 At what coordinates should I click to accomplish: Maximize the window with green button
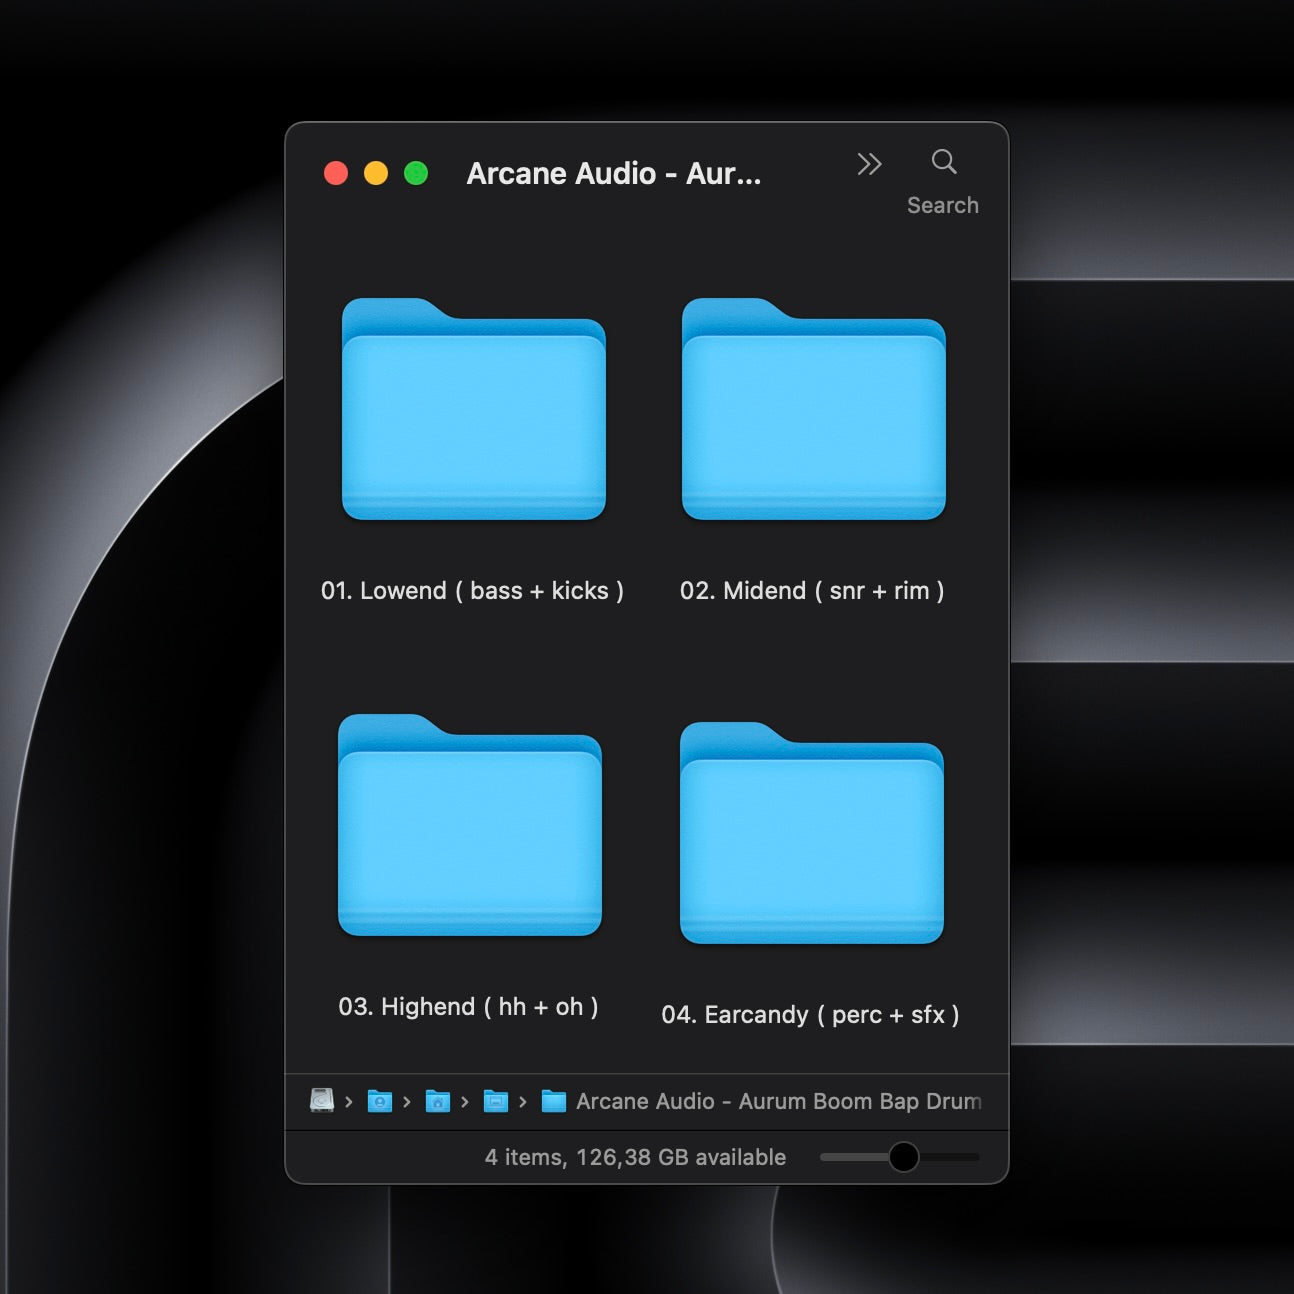point(416,173)
